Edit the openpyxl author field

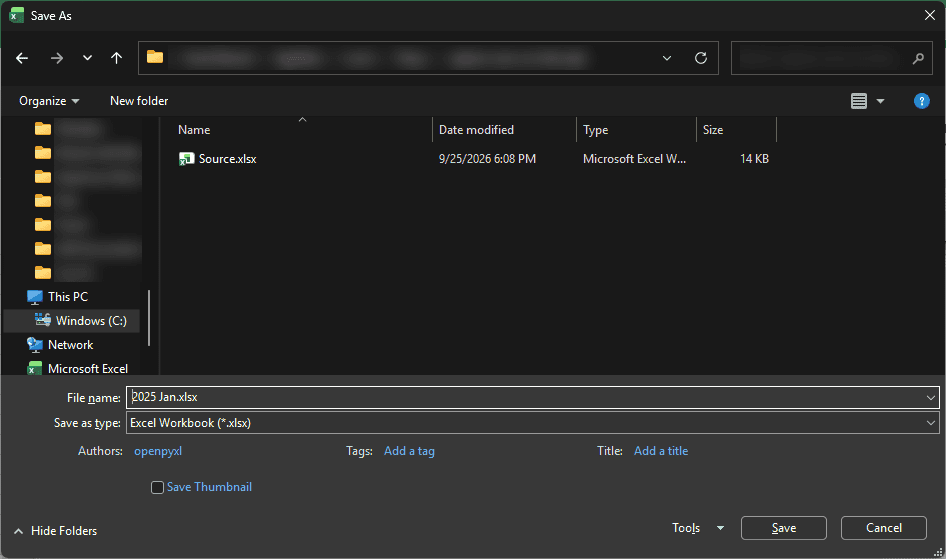click(158, 451)
